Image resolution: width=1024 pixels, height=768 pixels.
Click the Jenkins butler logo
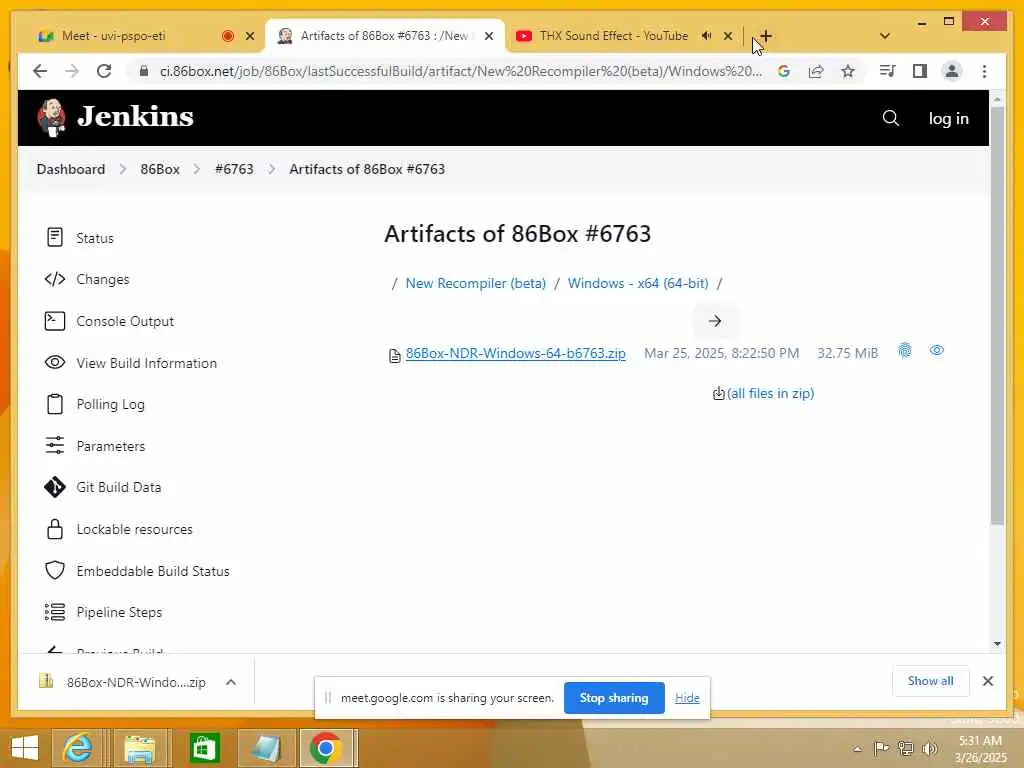click(x=52, y=118)
